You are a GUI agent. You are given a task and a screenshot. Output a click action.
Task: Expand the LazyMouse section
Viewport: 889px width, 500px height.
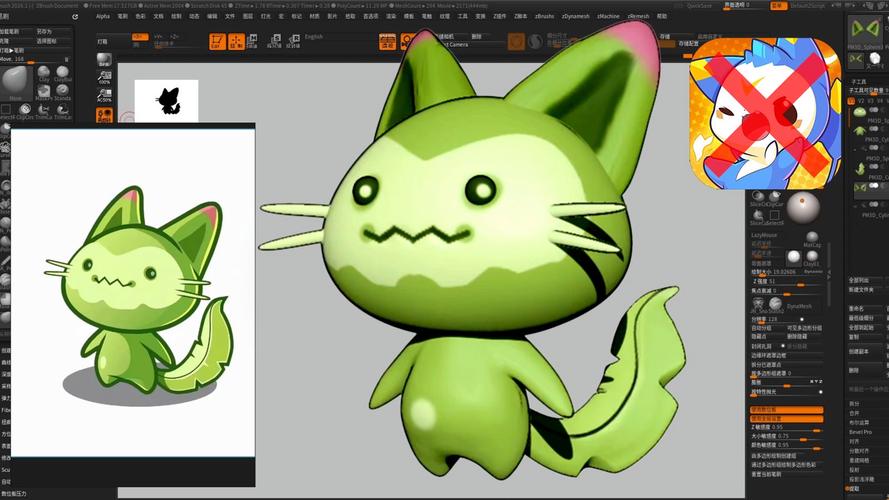coord(764,235)
